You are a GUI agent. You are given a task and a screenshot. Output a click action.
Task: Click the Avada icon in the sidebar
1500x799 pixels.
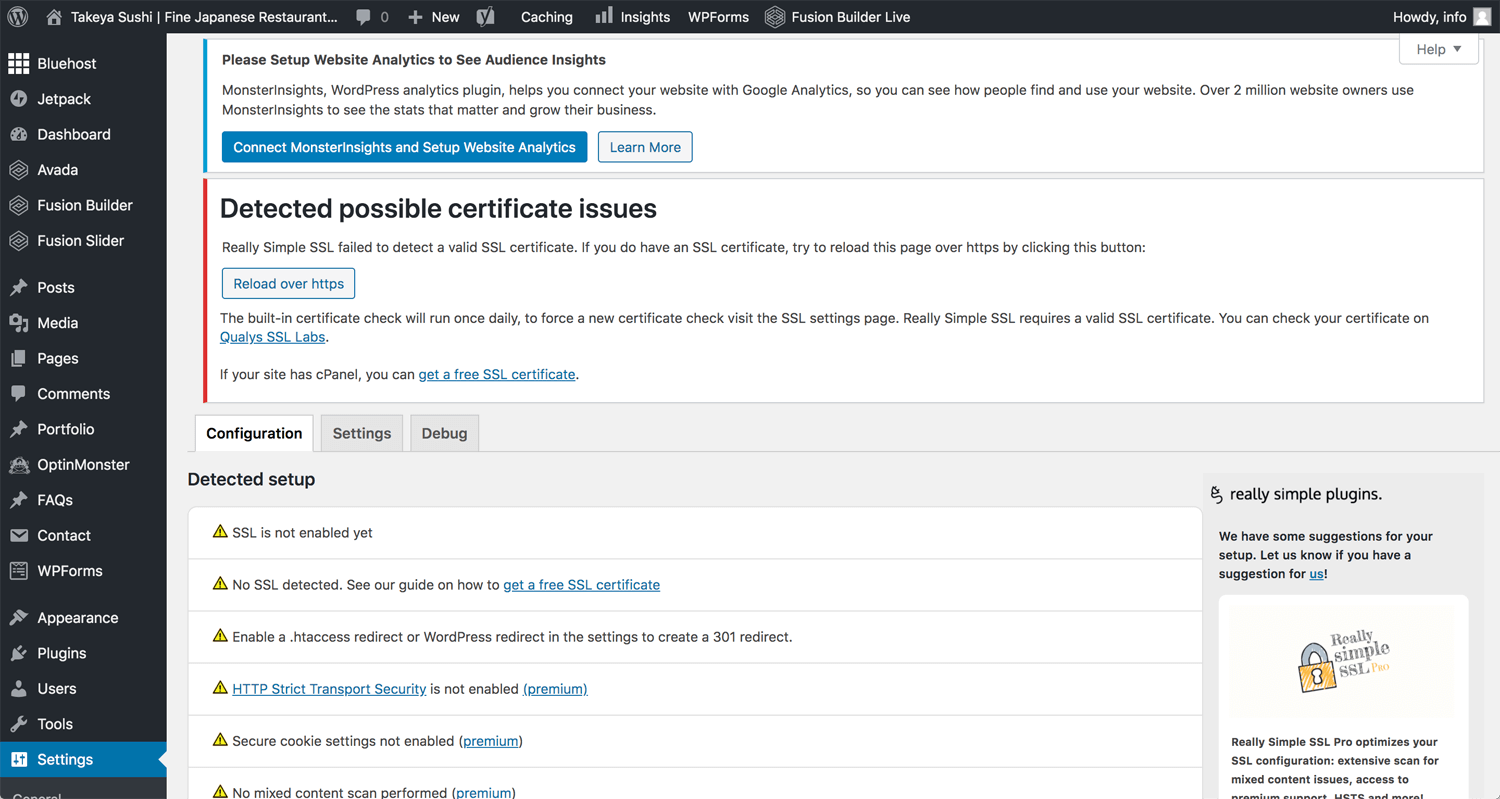point(19,170)
